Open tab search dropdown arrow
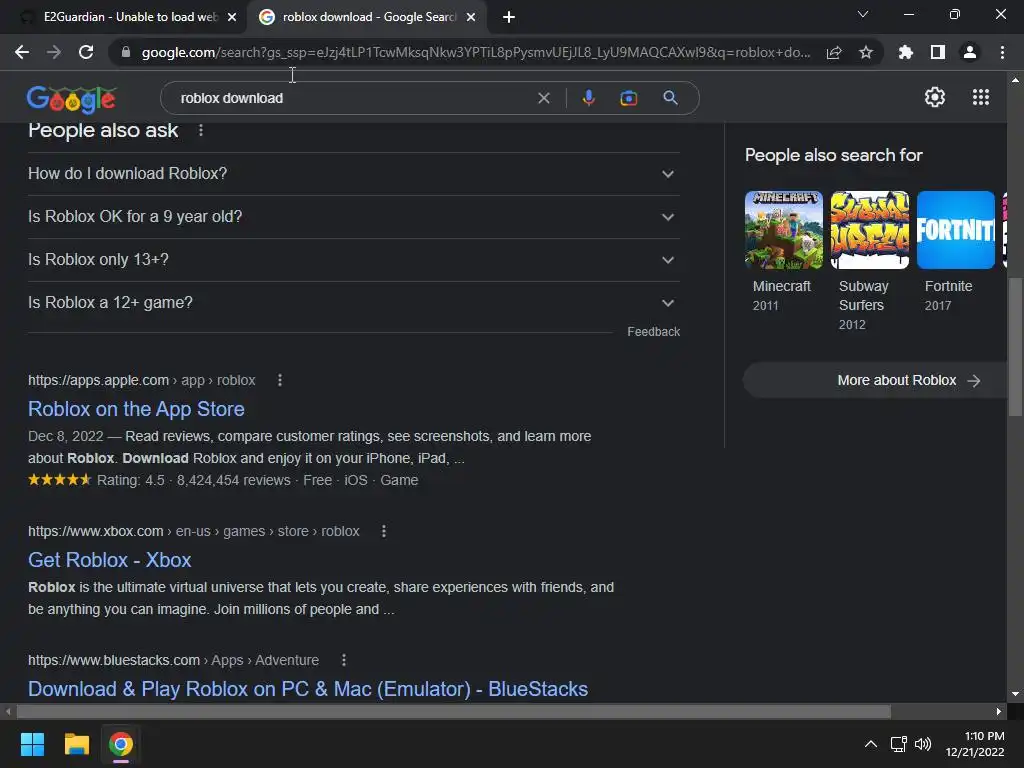 [863, 14]
